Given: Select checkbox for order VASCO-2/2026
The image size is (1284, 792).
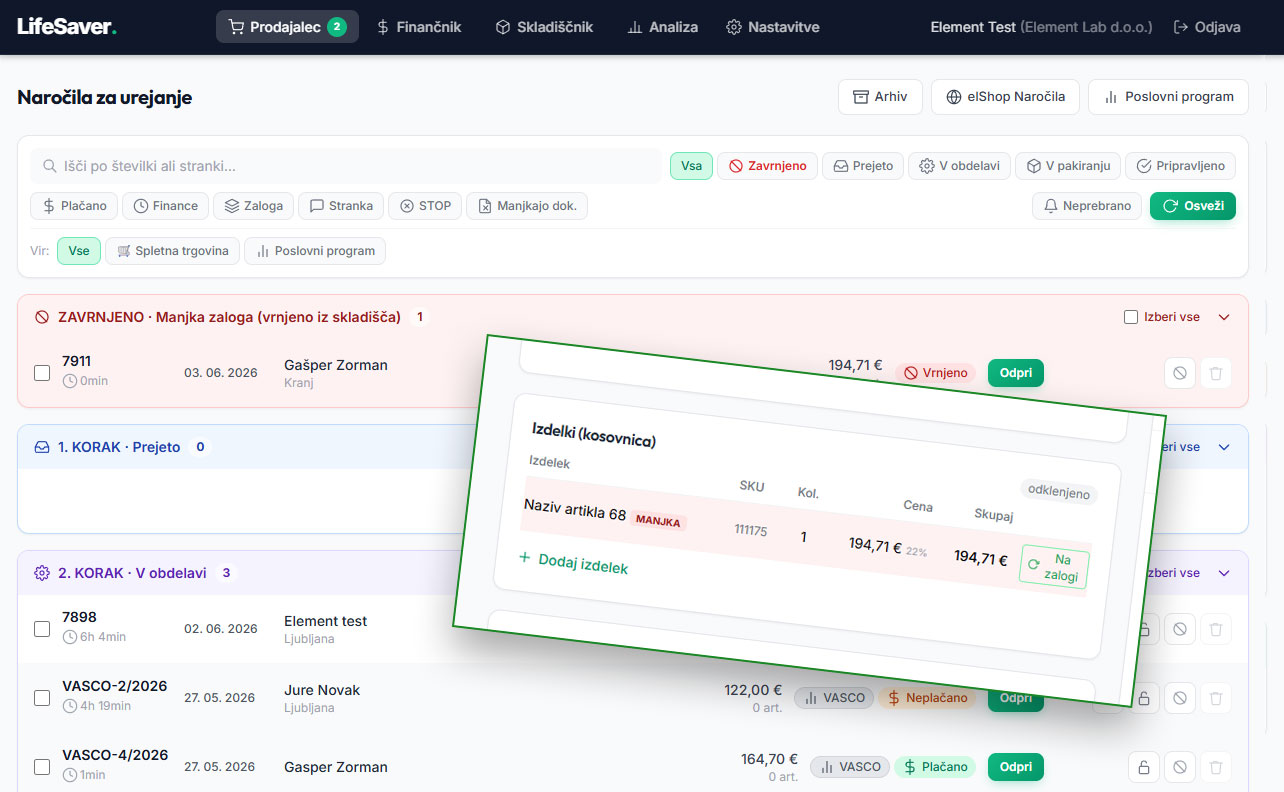Looking at the screenshot, I should [x=42, y=698].
